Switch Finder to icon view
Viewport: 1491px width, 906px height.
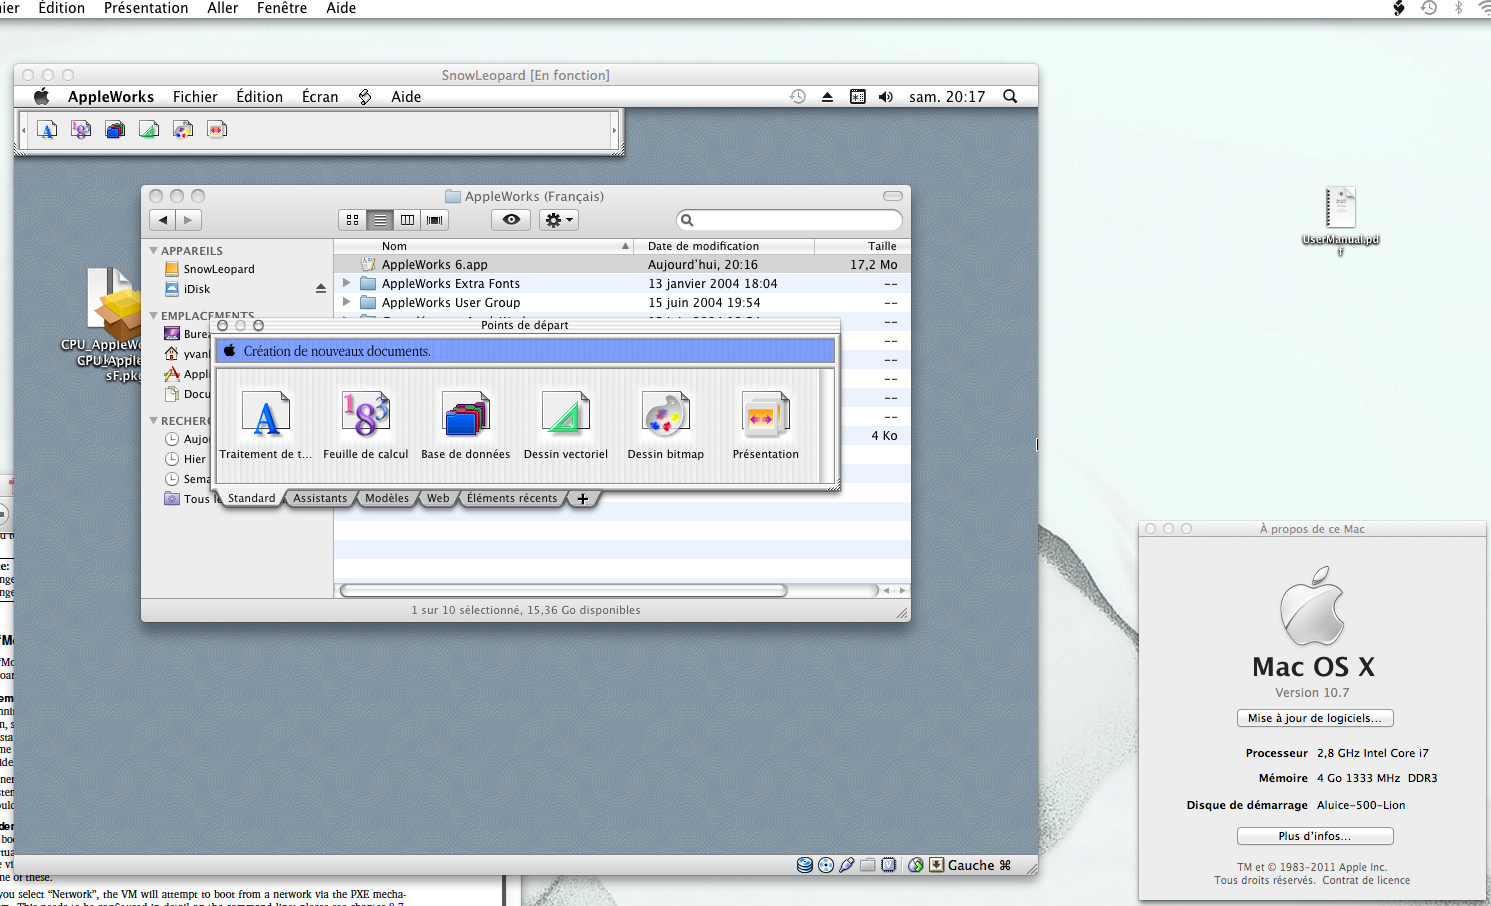click(x=353, y=220)
